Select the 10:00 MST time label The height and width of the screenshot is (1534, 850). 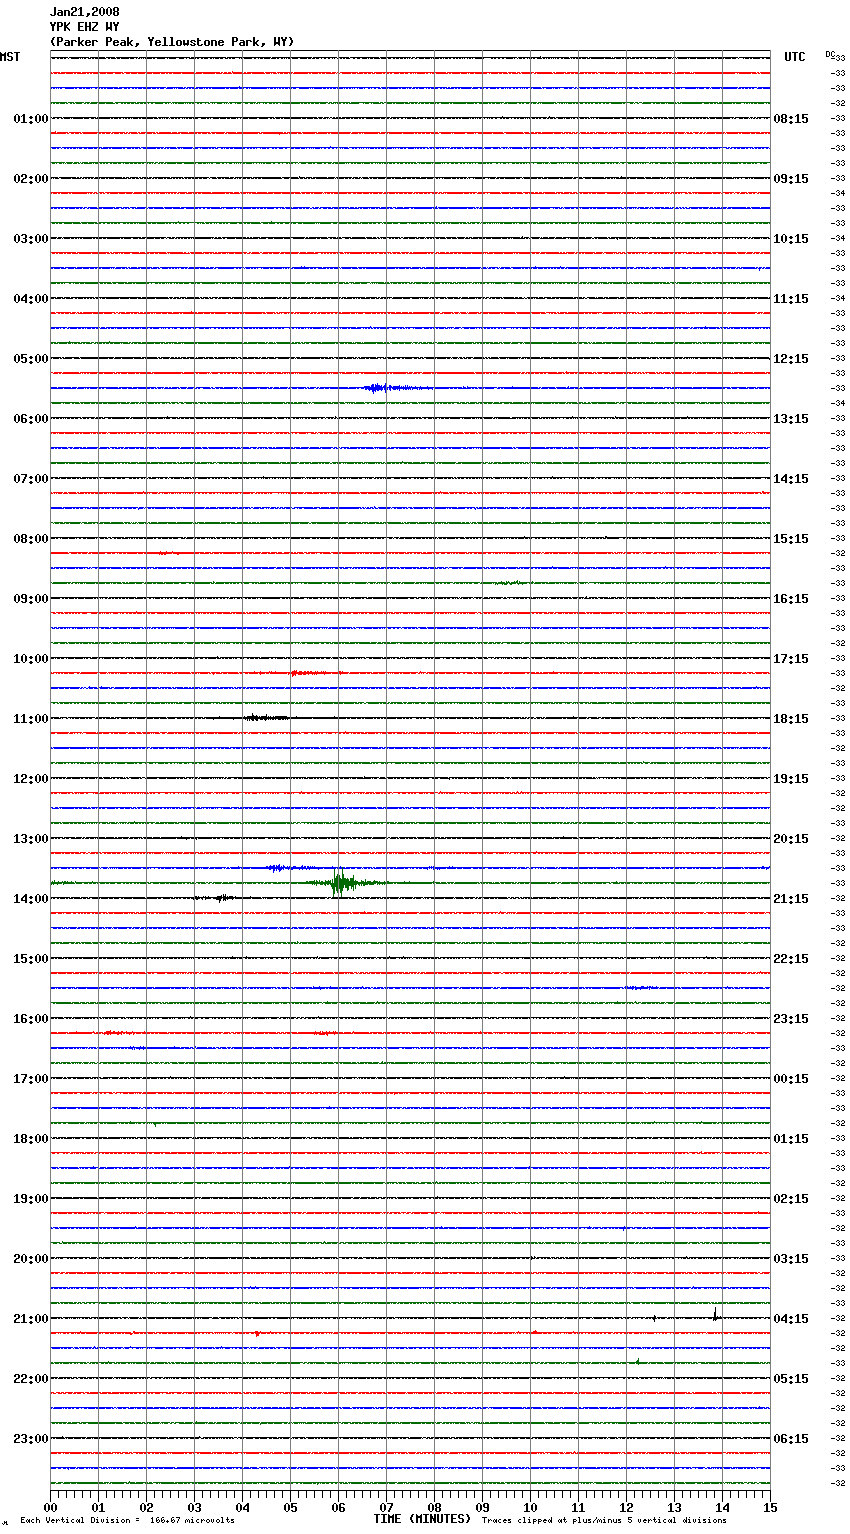(31, 659)
